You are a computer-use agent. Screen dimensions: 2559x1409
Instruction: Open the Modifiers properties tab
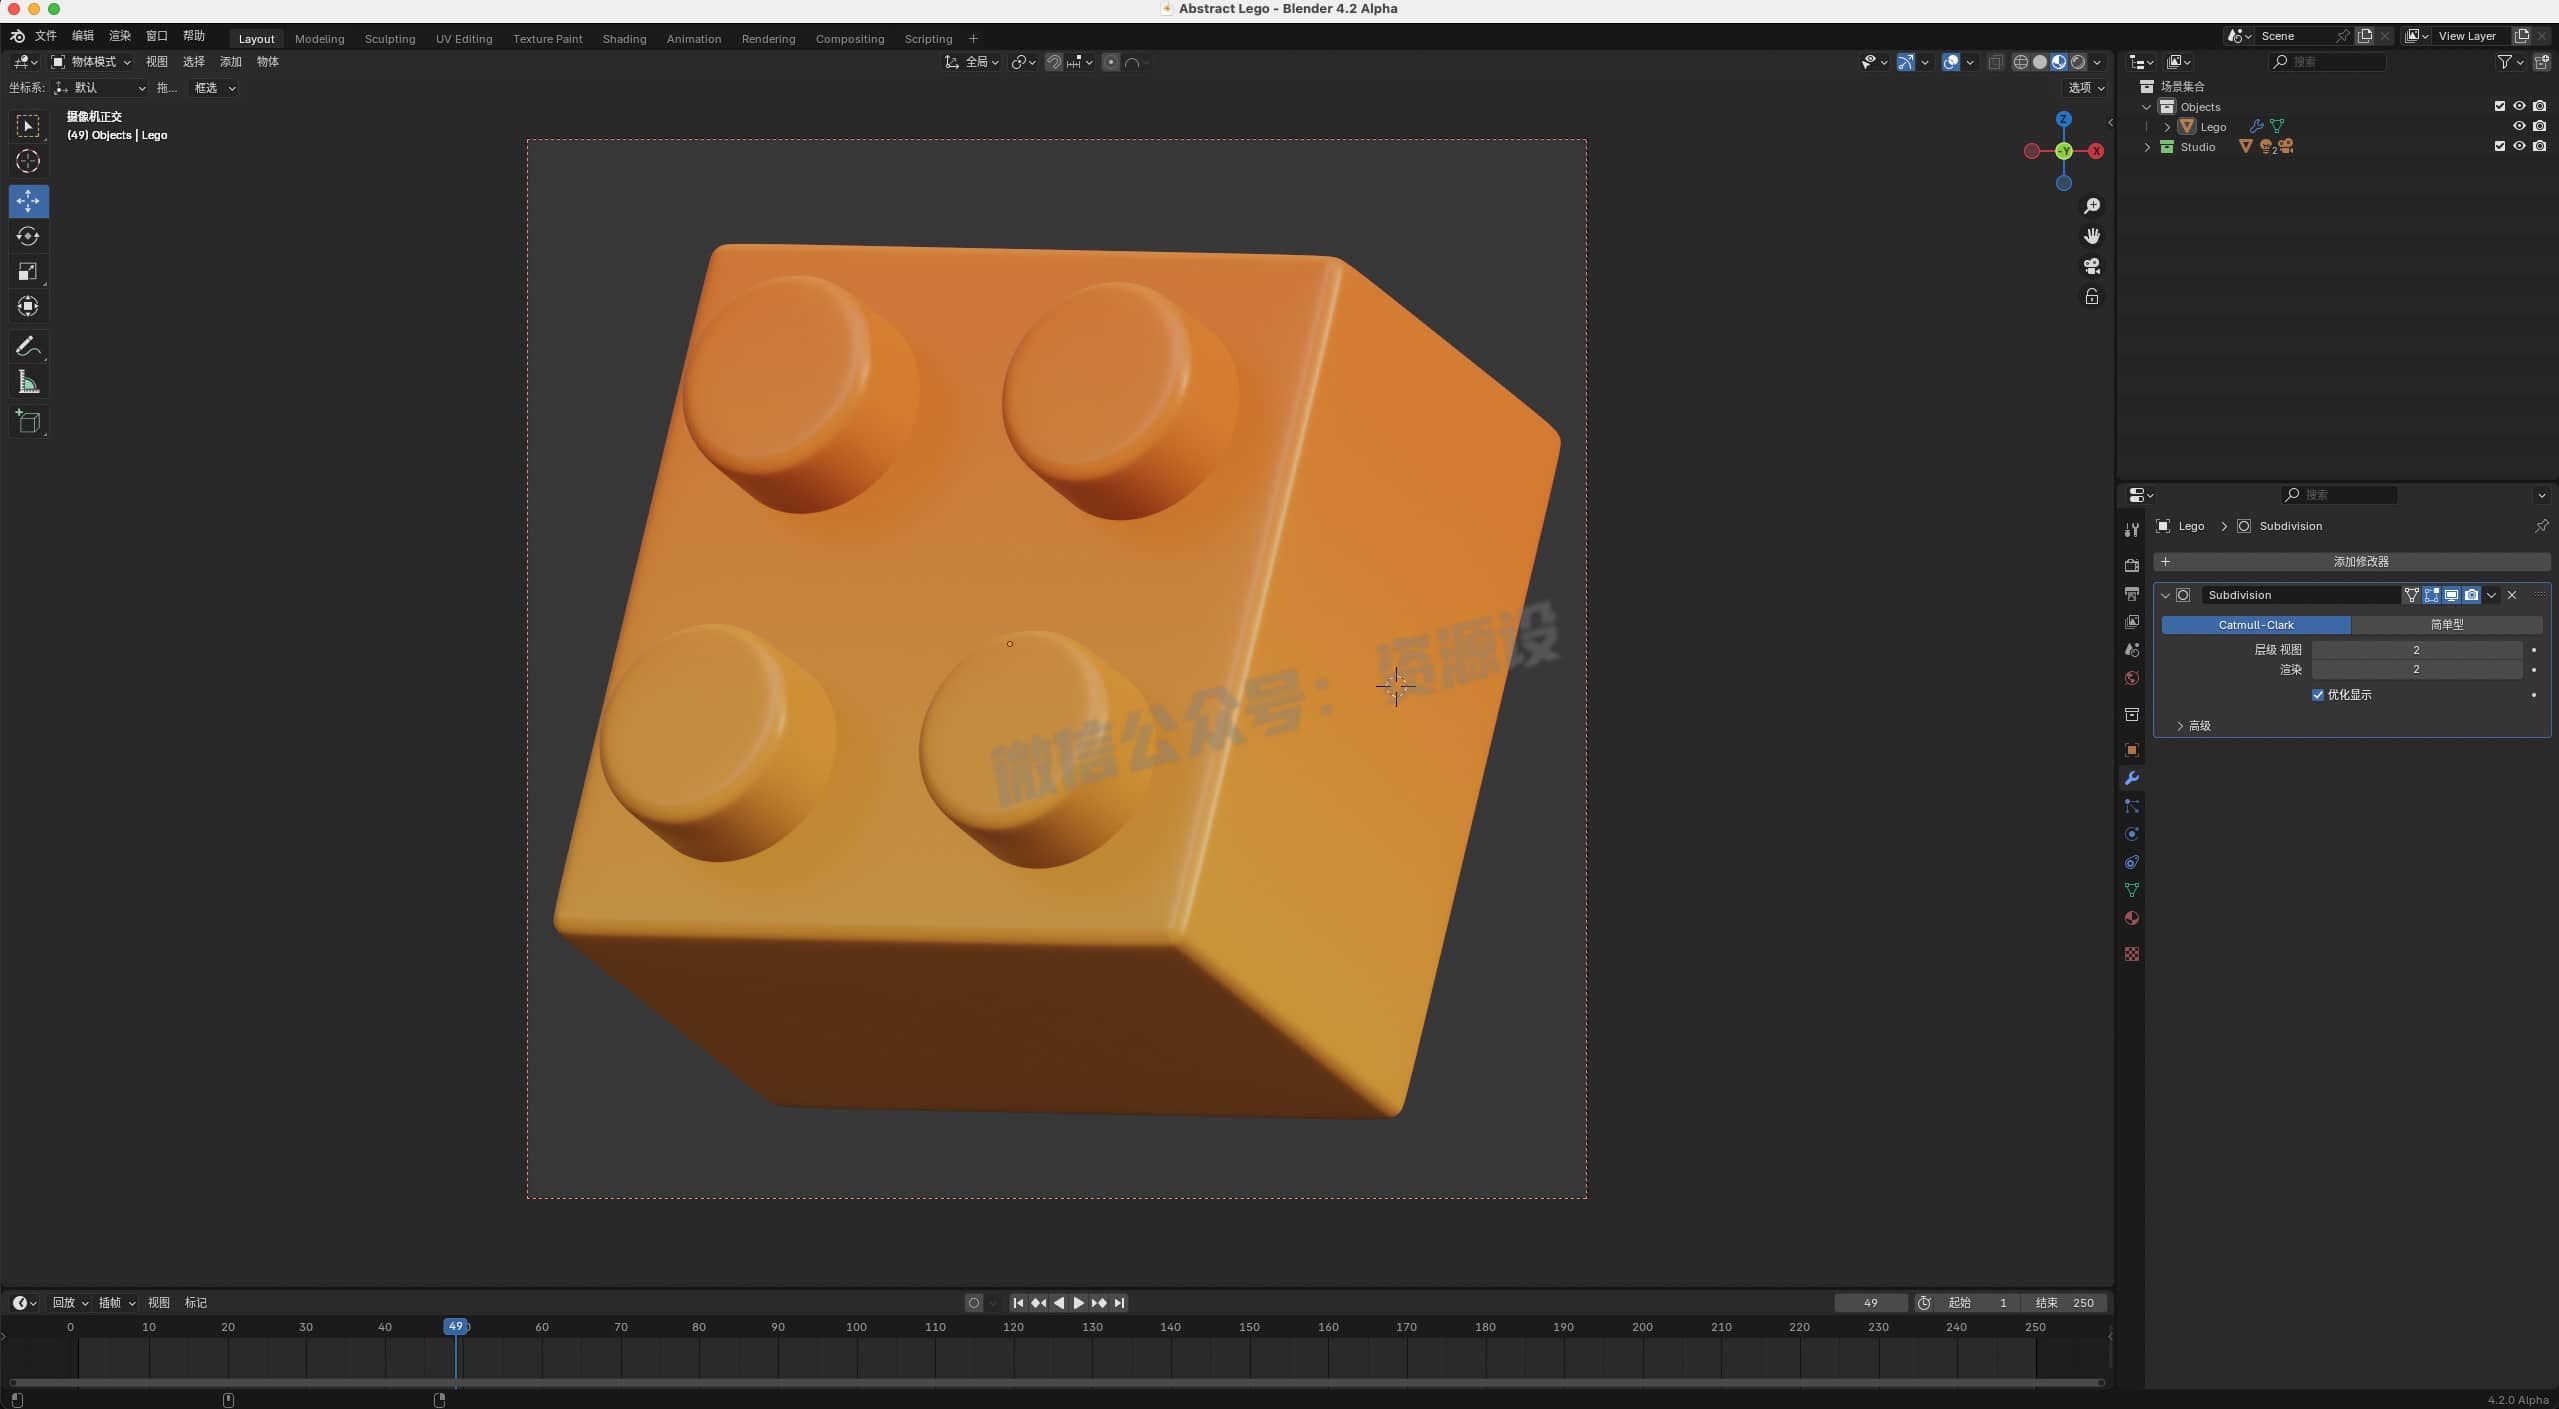[2131, 778]
